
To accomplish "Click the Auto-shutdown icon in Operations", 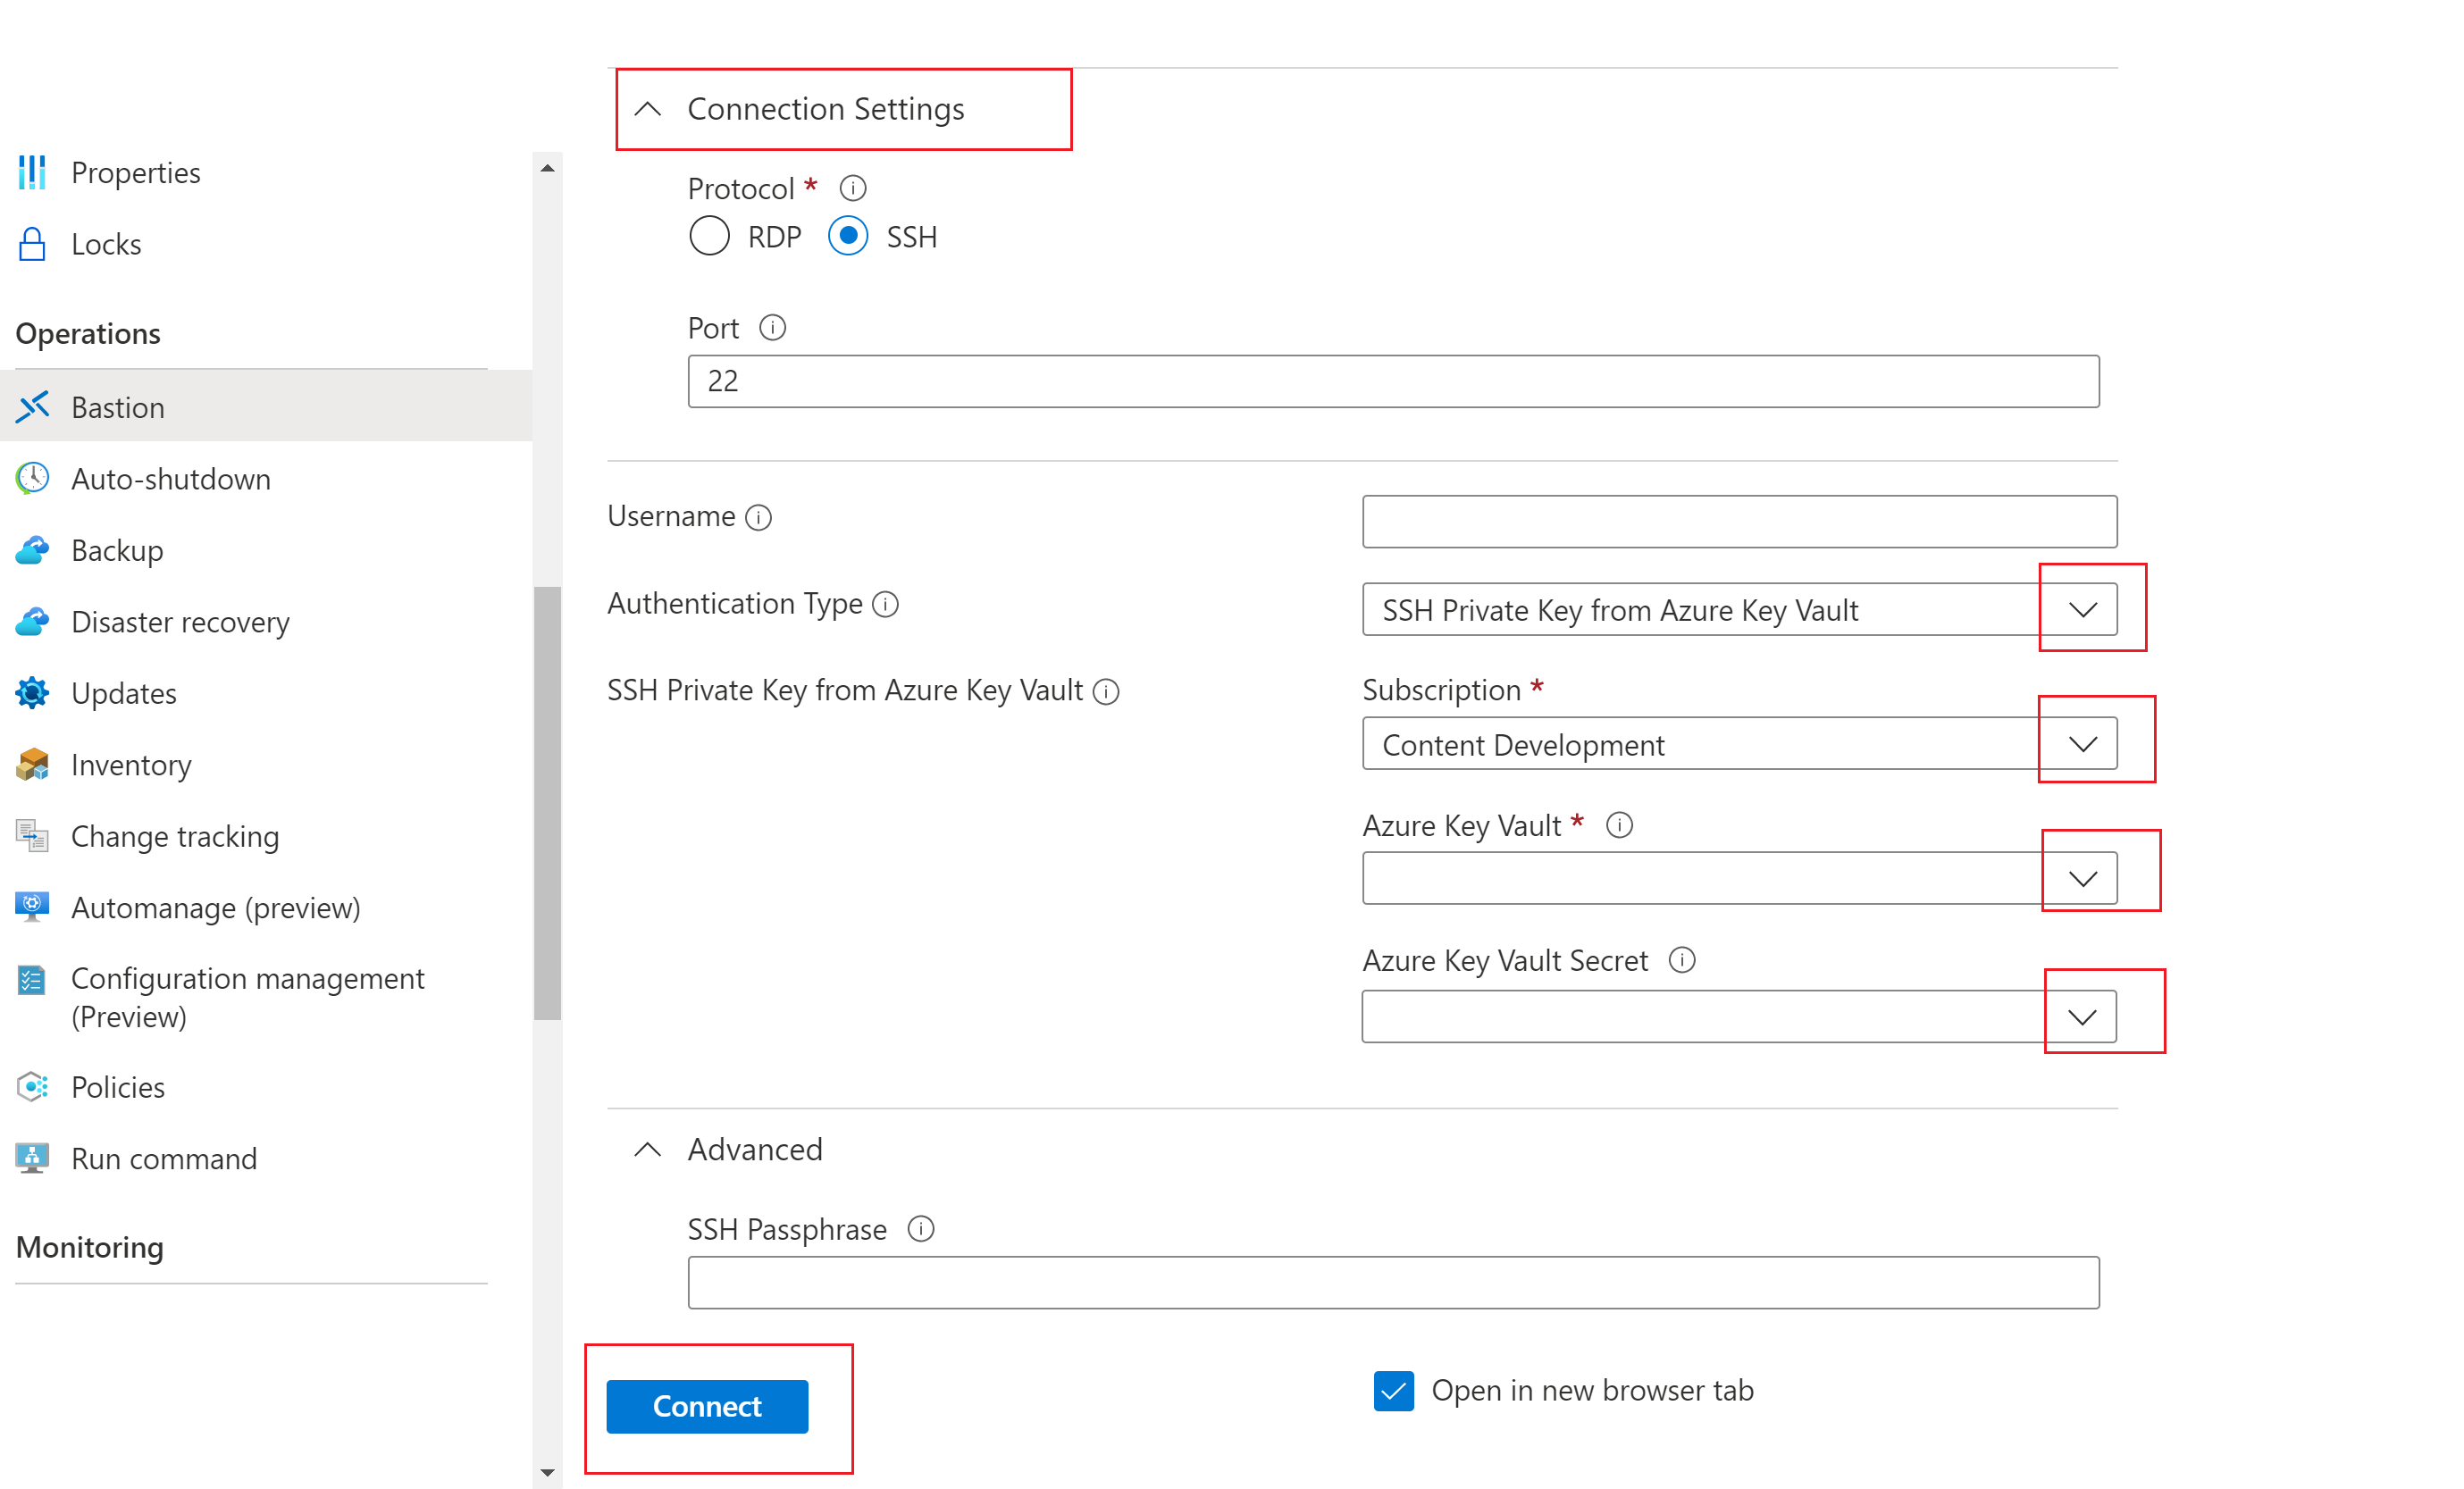I will pos(33,479).
